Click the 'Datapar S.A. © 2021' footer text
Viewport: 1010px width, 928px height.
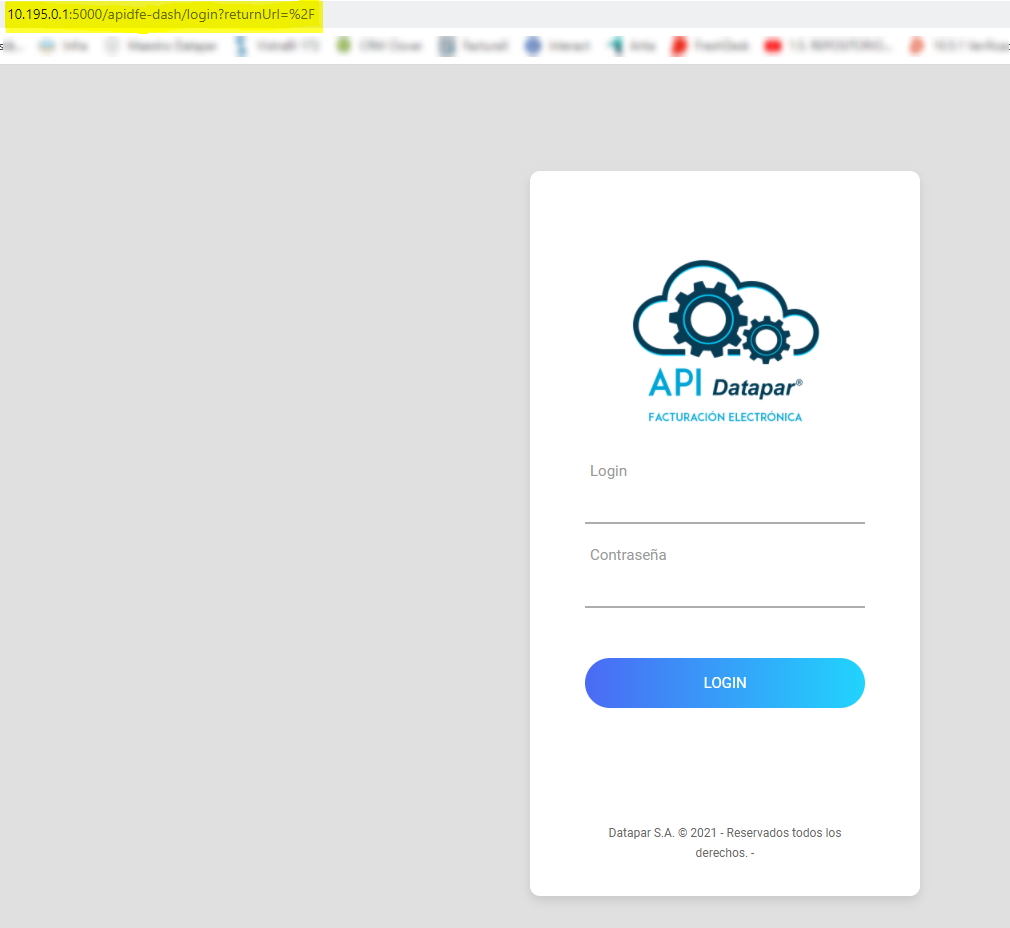coord(725,842)
